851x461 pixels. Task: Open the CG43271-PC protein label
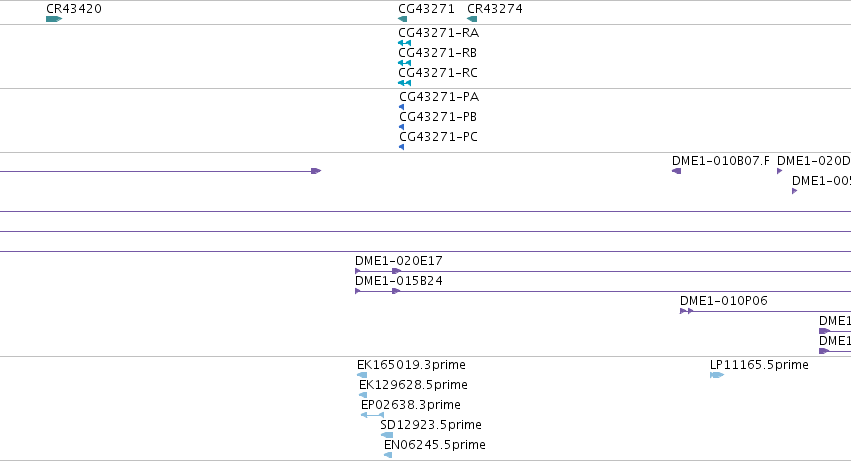pyautogui.click(x=439, y=137)
